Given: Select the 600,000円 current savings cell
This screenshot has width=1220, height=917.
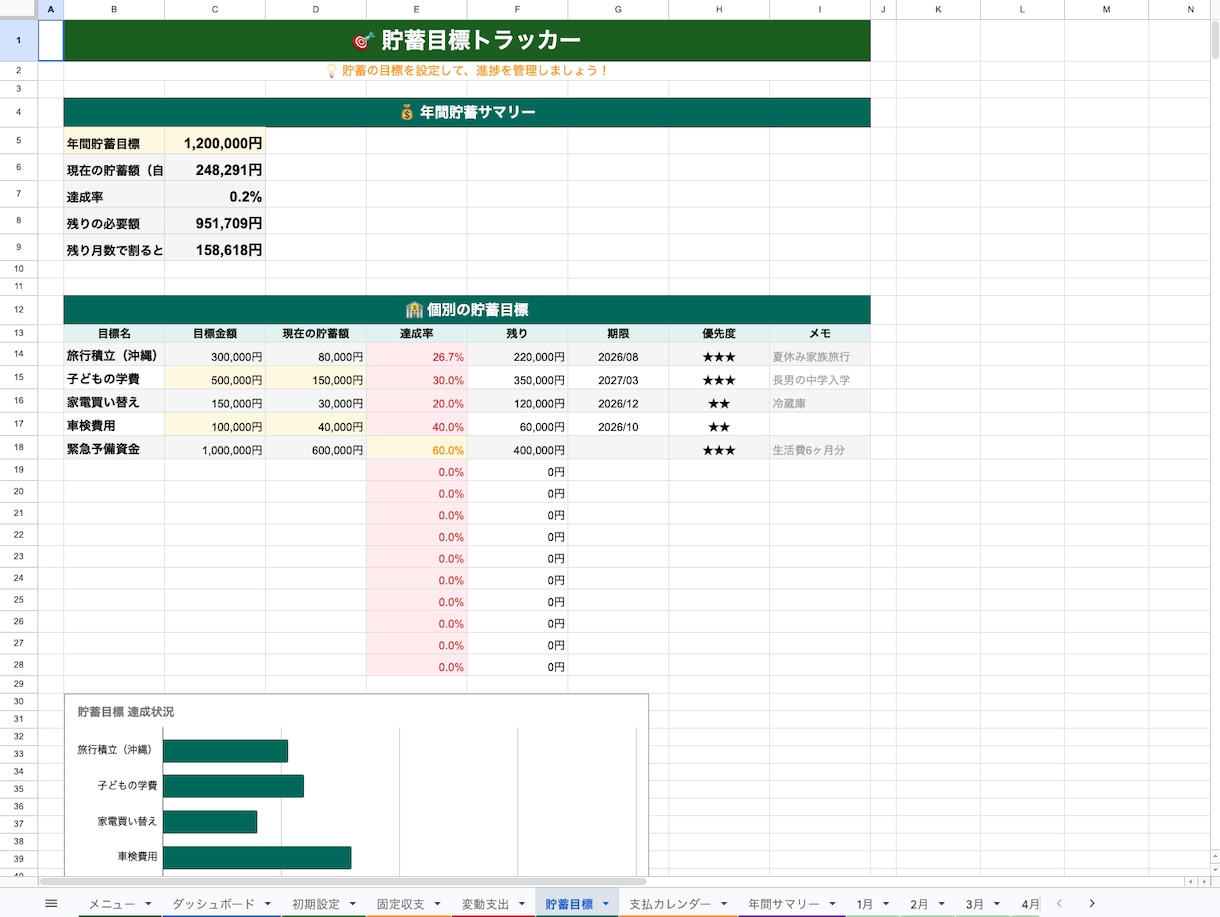Looking at the screenshot, I should tap(316, 449).
